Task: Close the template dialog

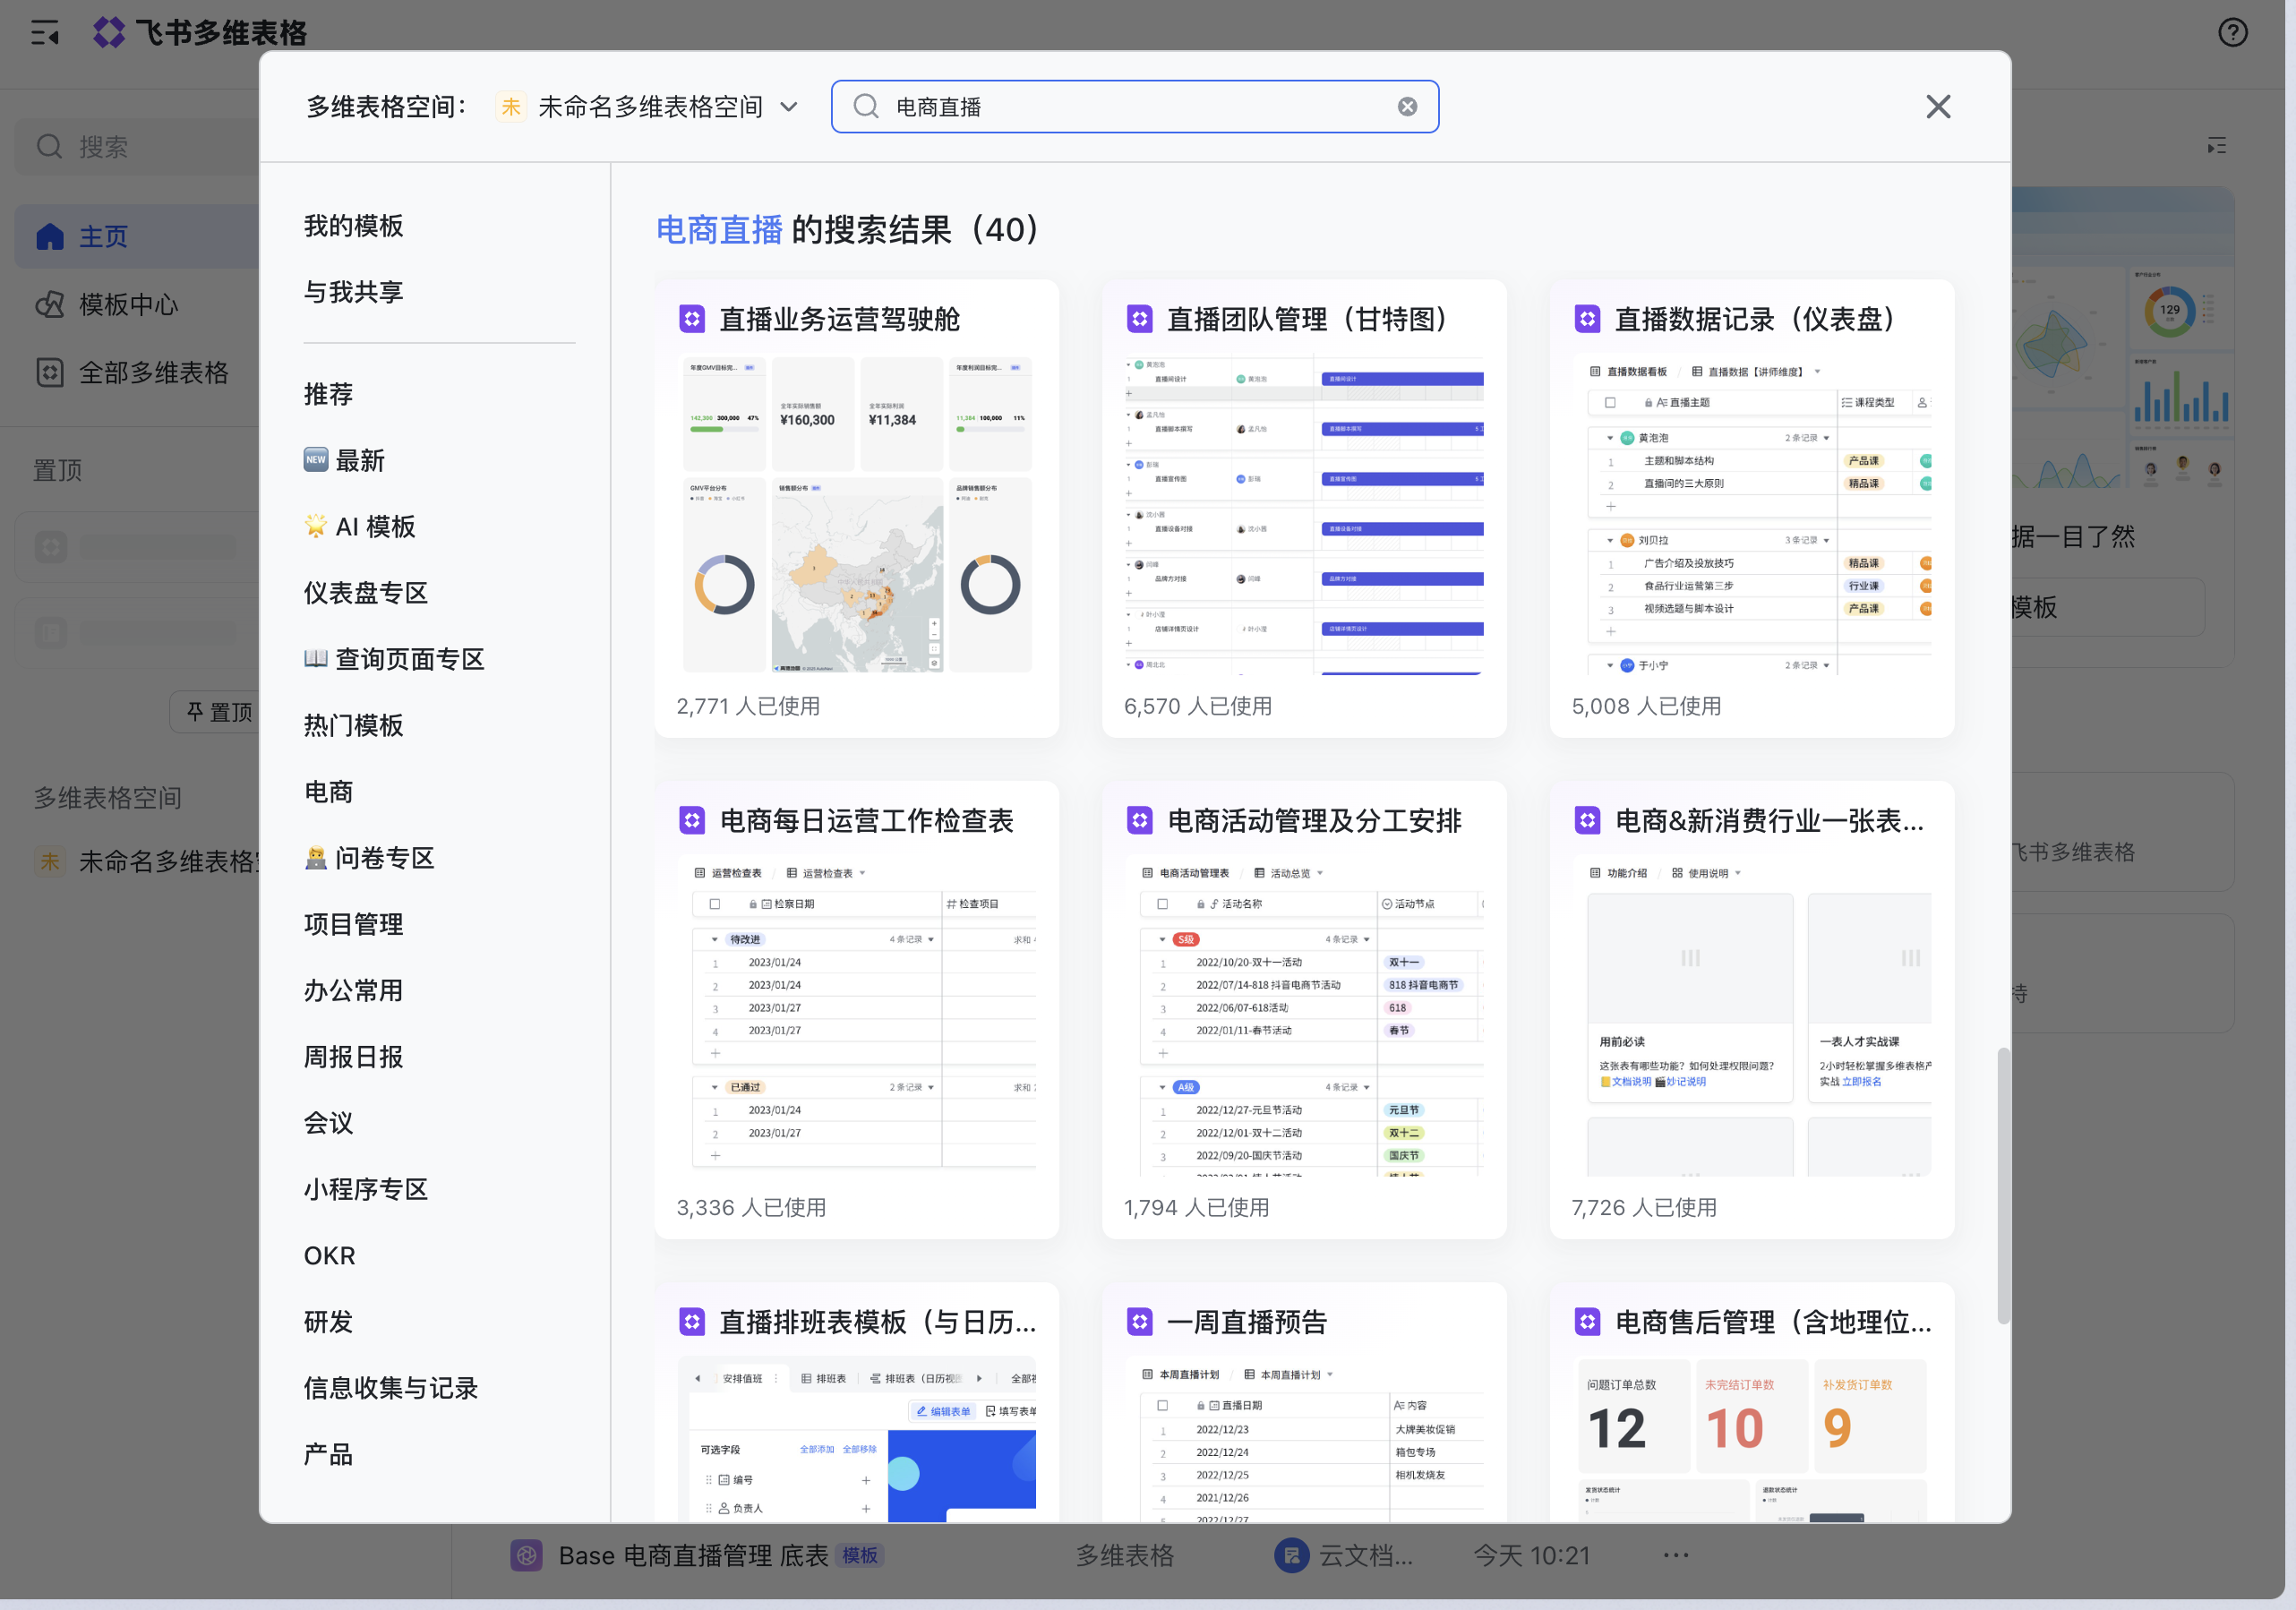Action: click(x=1938, y=107)
